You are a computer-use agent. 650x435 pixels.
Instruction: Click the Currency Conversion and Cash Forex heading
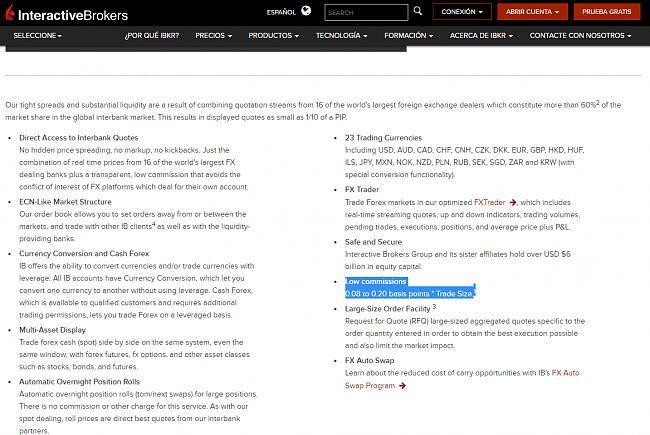coord(84,253)
